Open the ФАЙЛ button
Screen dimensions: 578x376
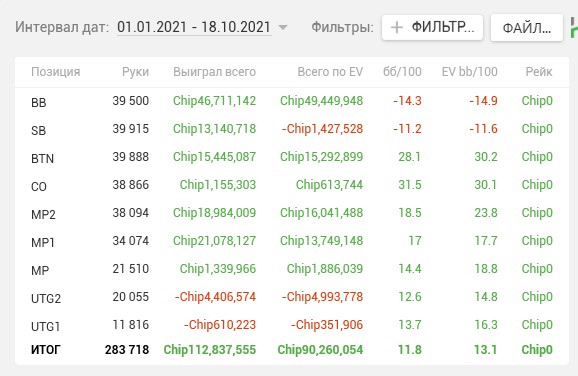click(x=527, y=28)
